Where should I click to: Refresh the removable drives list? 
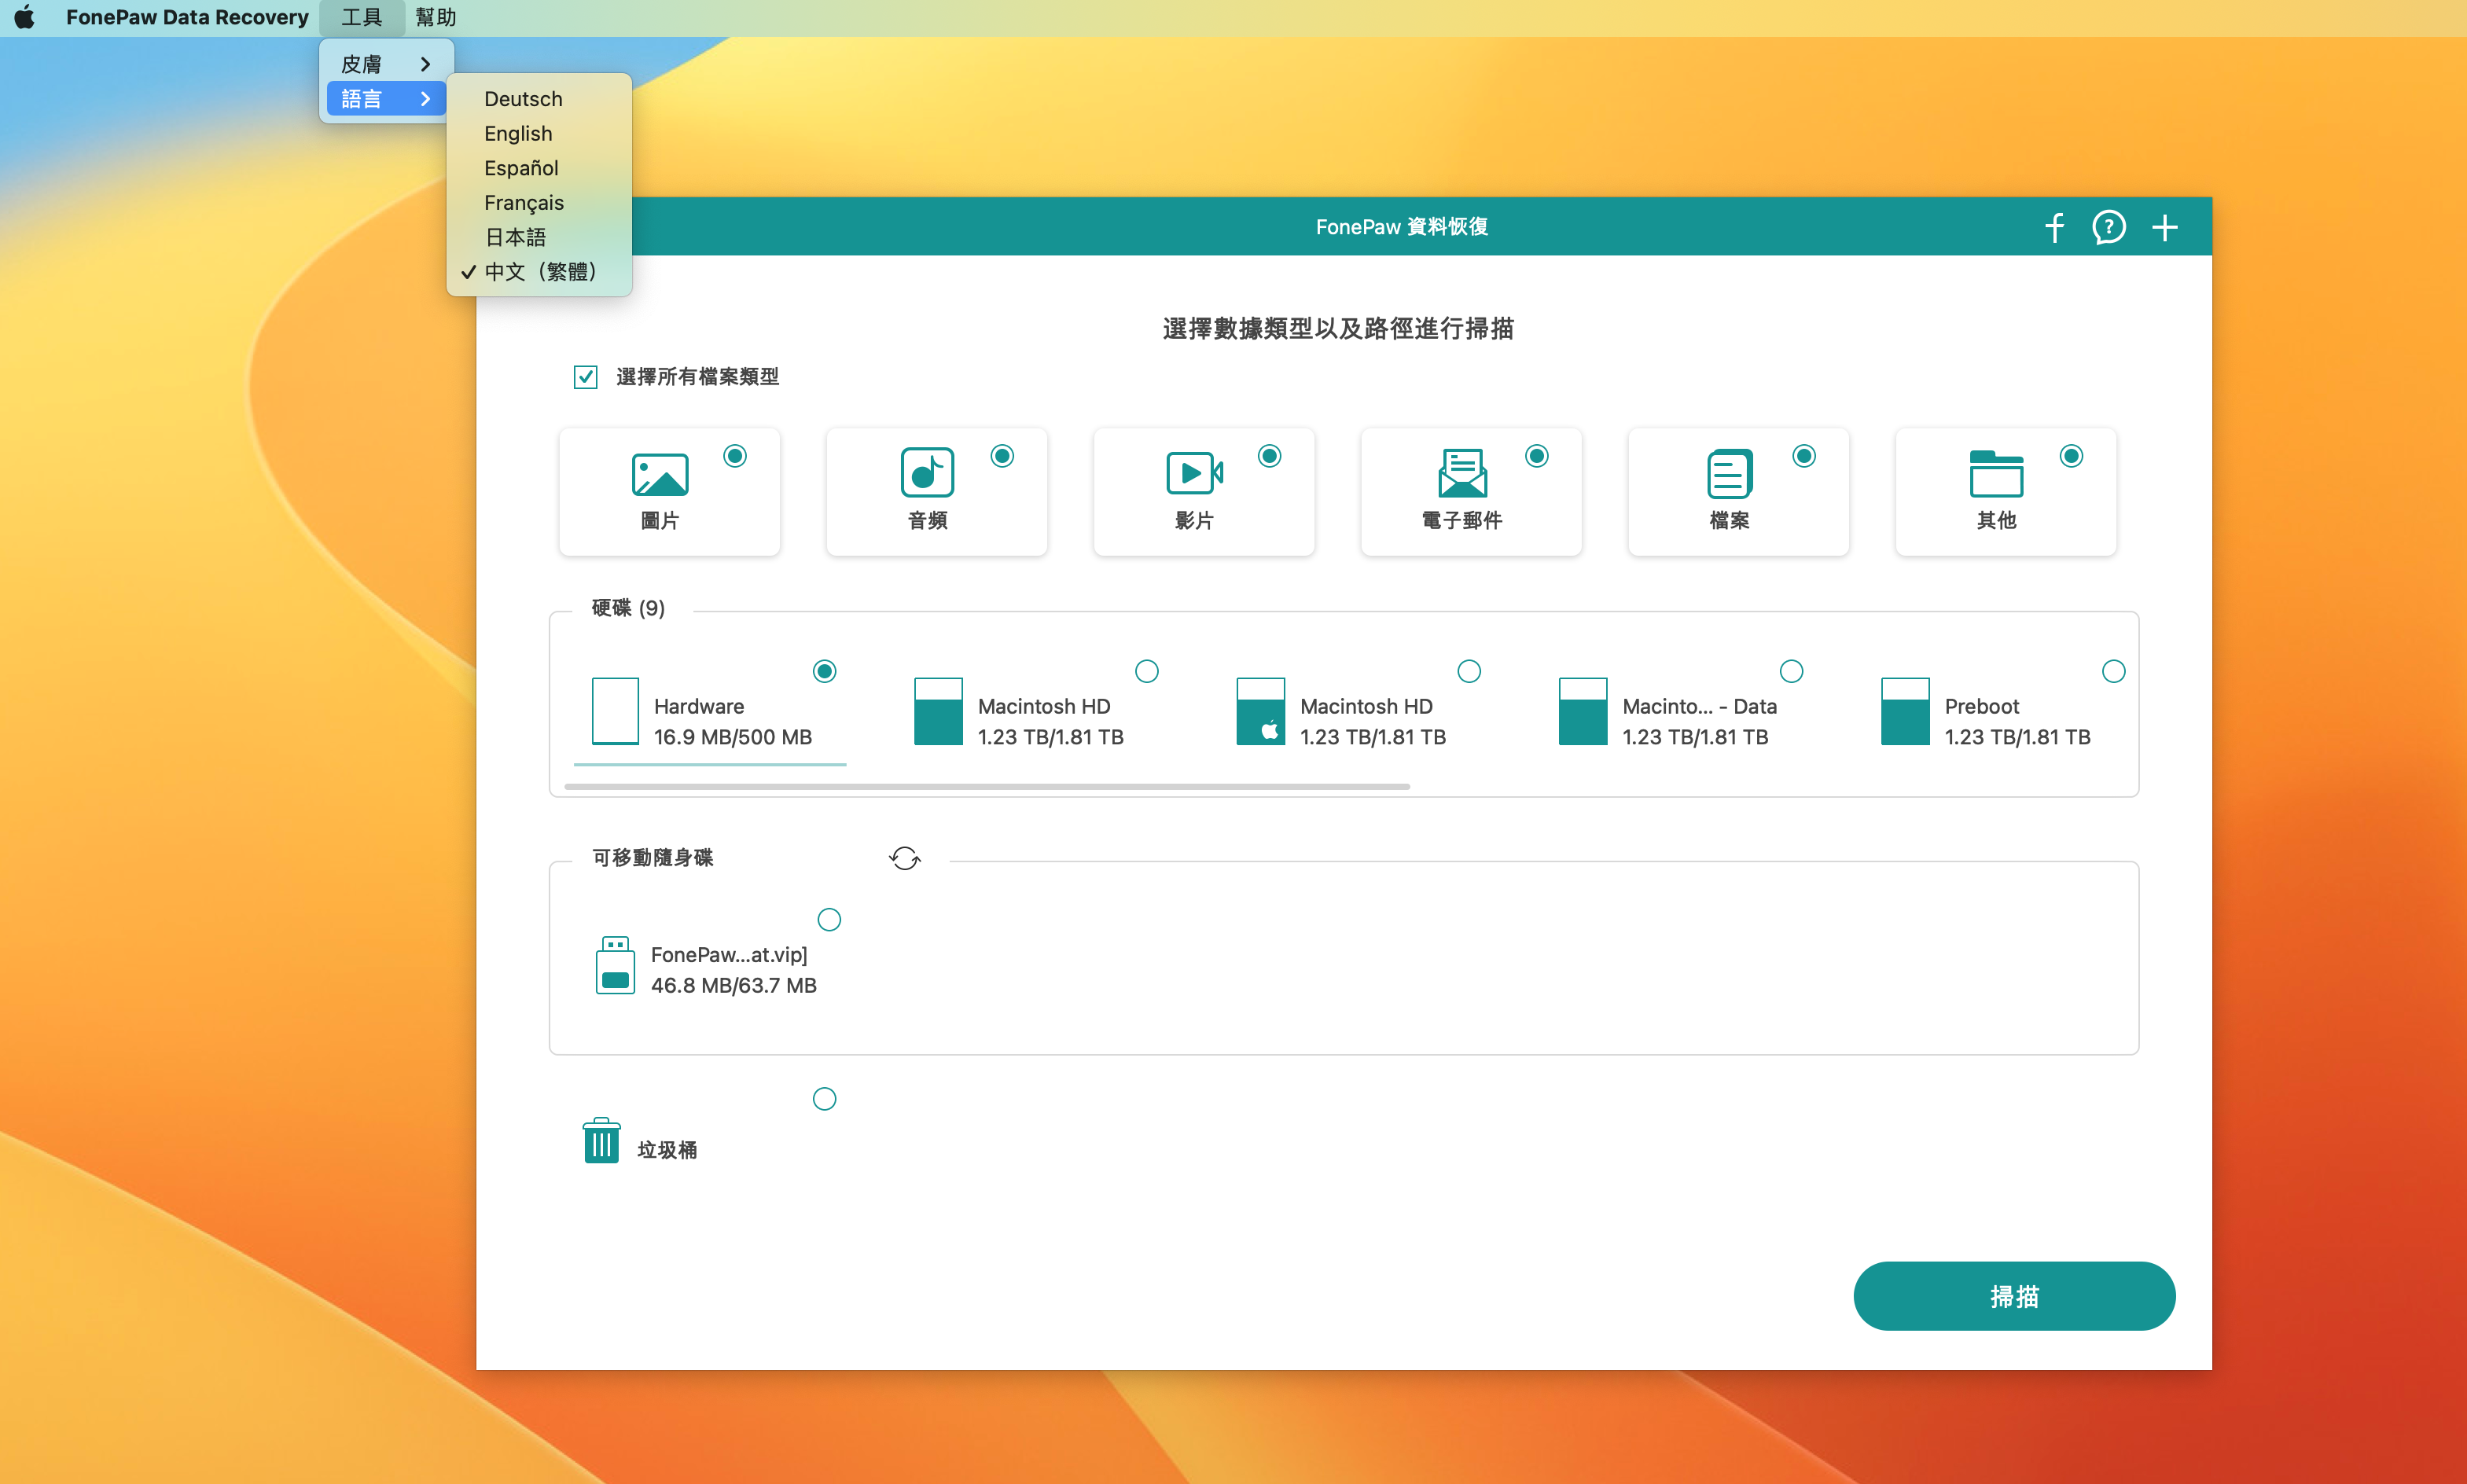(x=904, y=858)
